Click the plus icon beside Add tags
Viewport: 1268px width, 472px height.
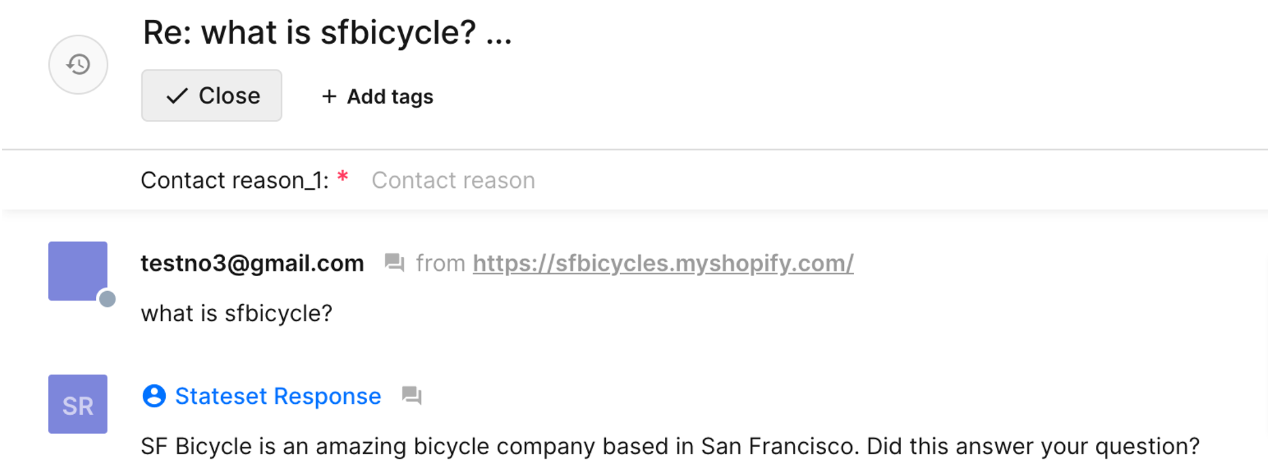pos(329,97)
